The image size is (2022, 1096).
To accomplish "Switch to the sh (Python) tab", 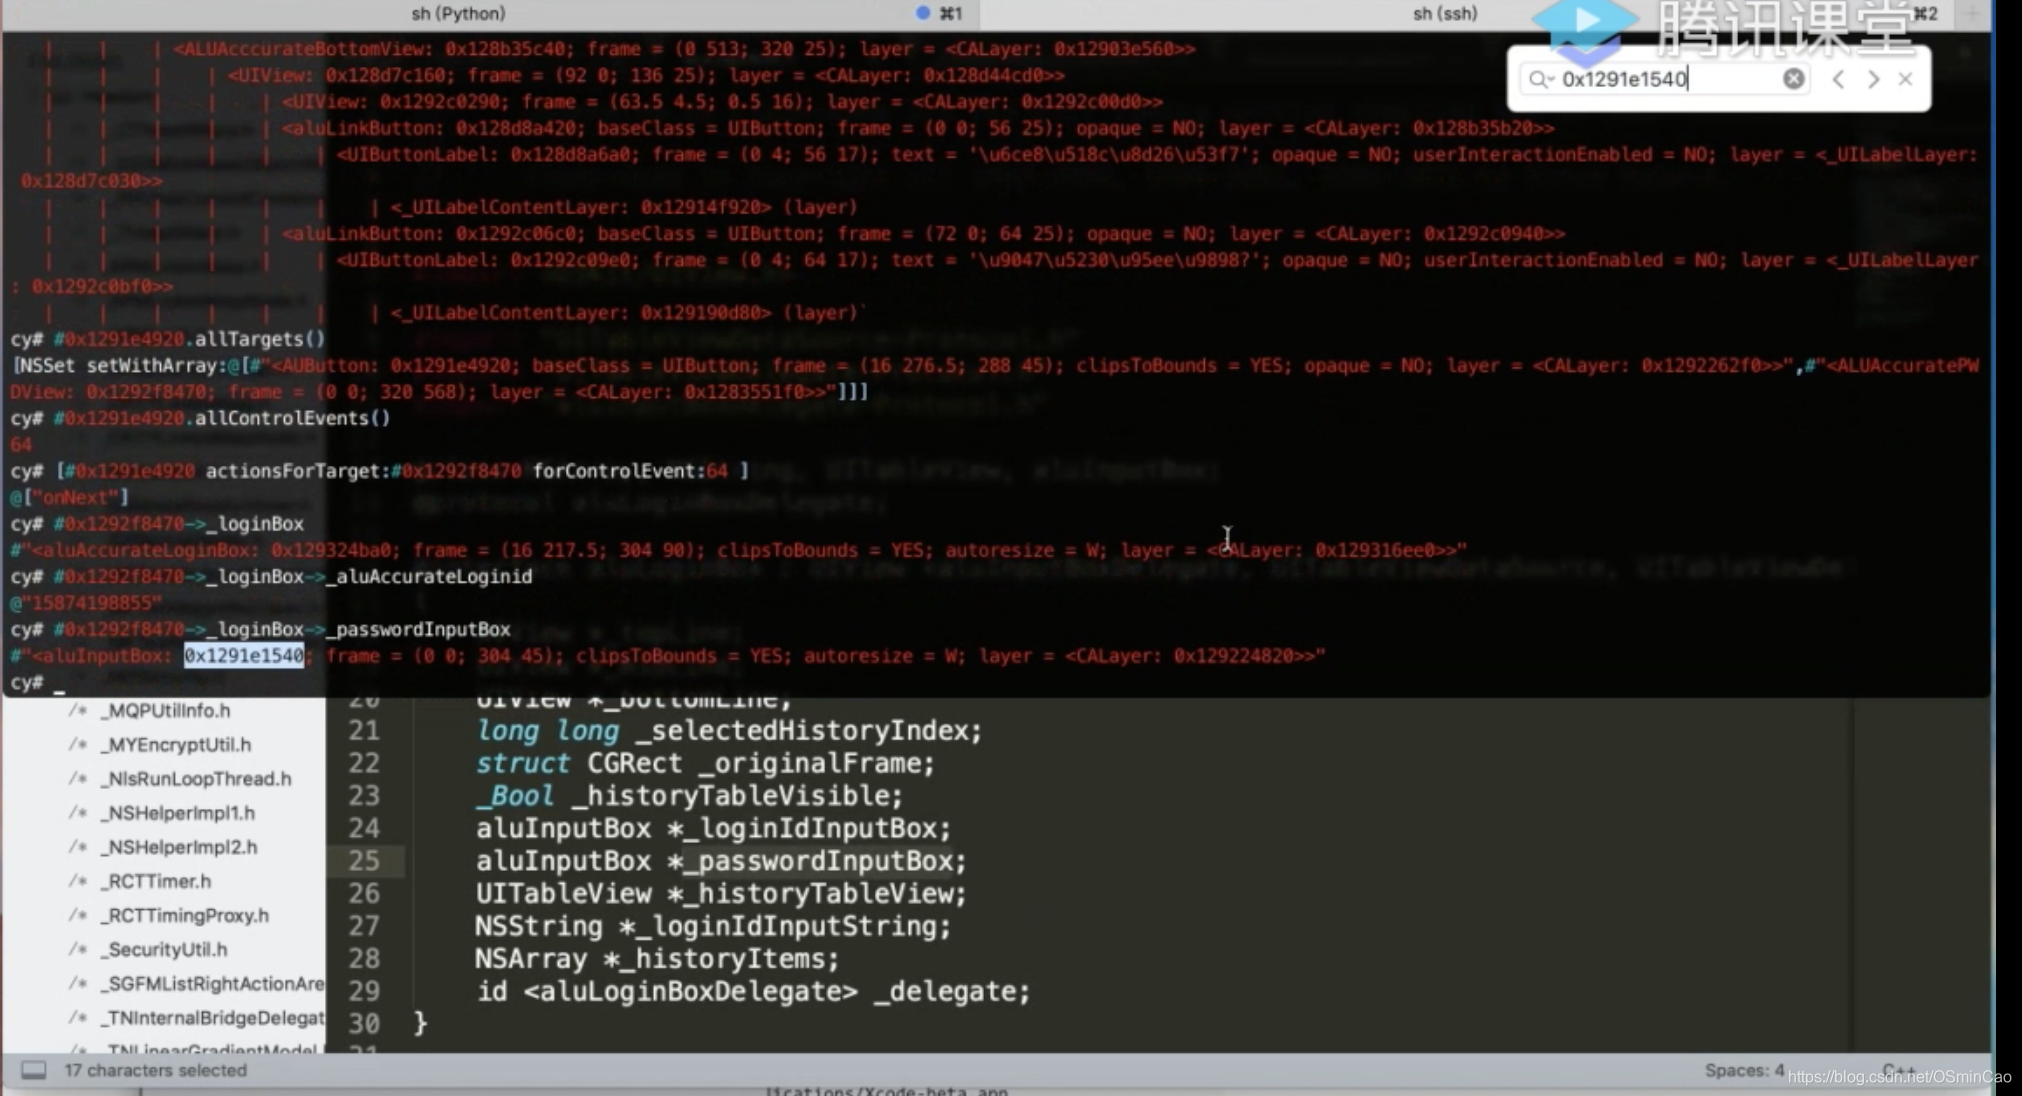I will (458, 13).
